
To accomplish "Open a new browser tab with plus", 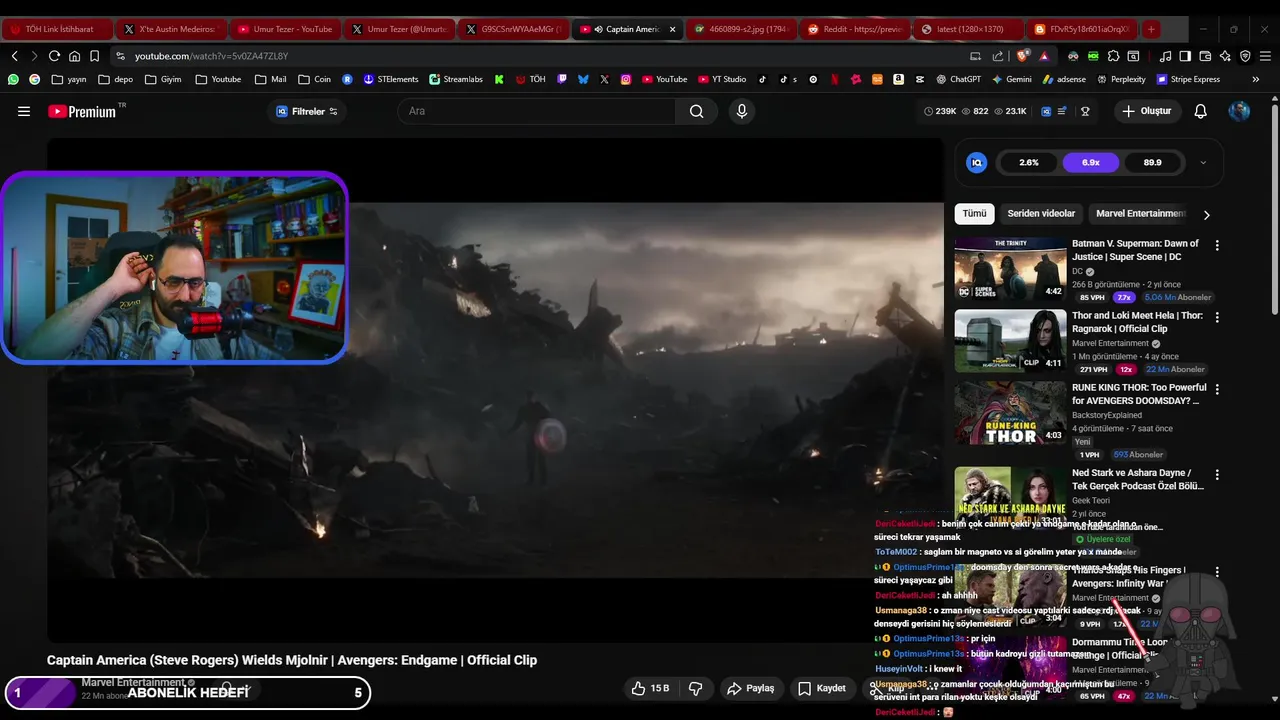I will coord(1151,29).
